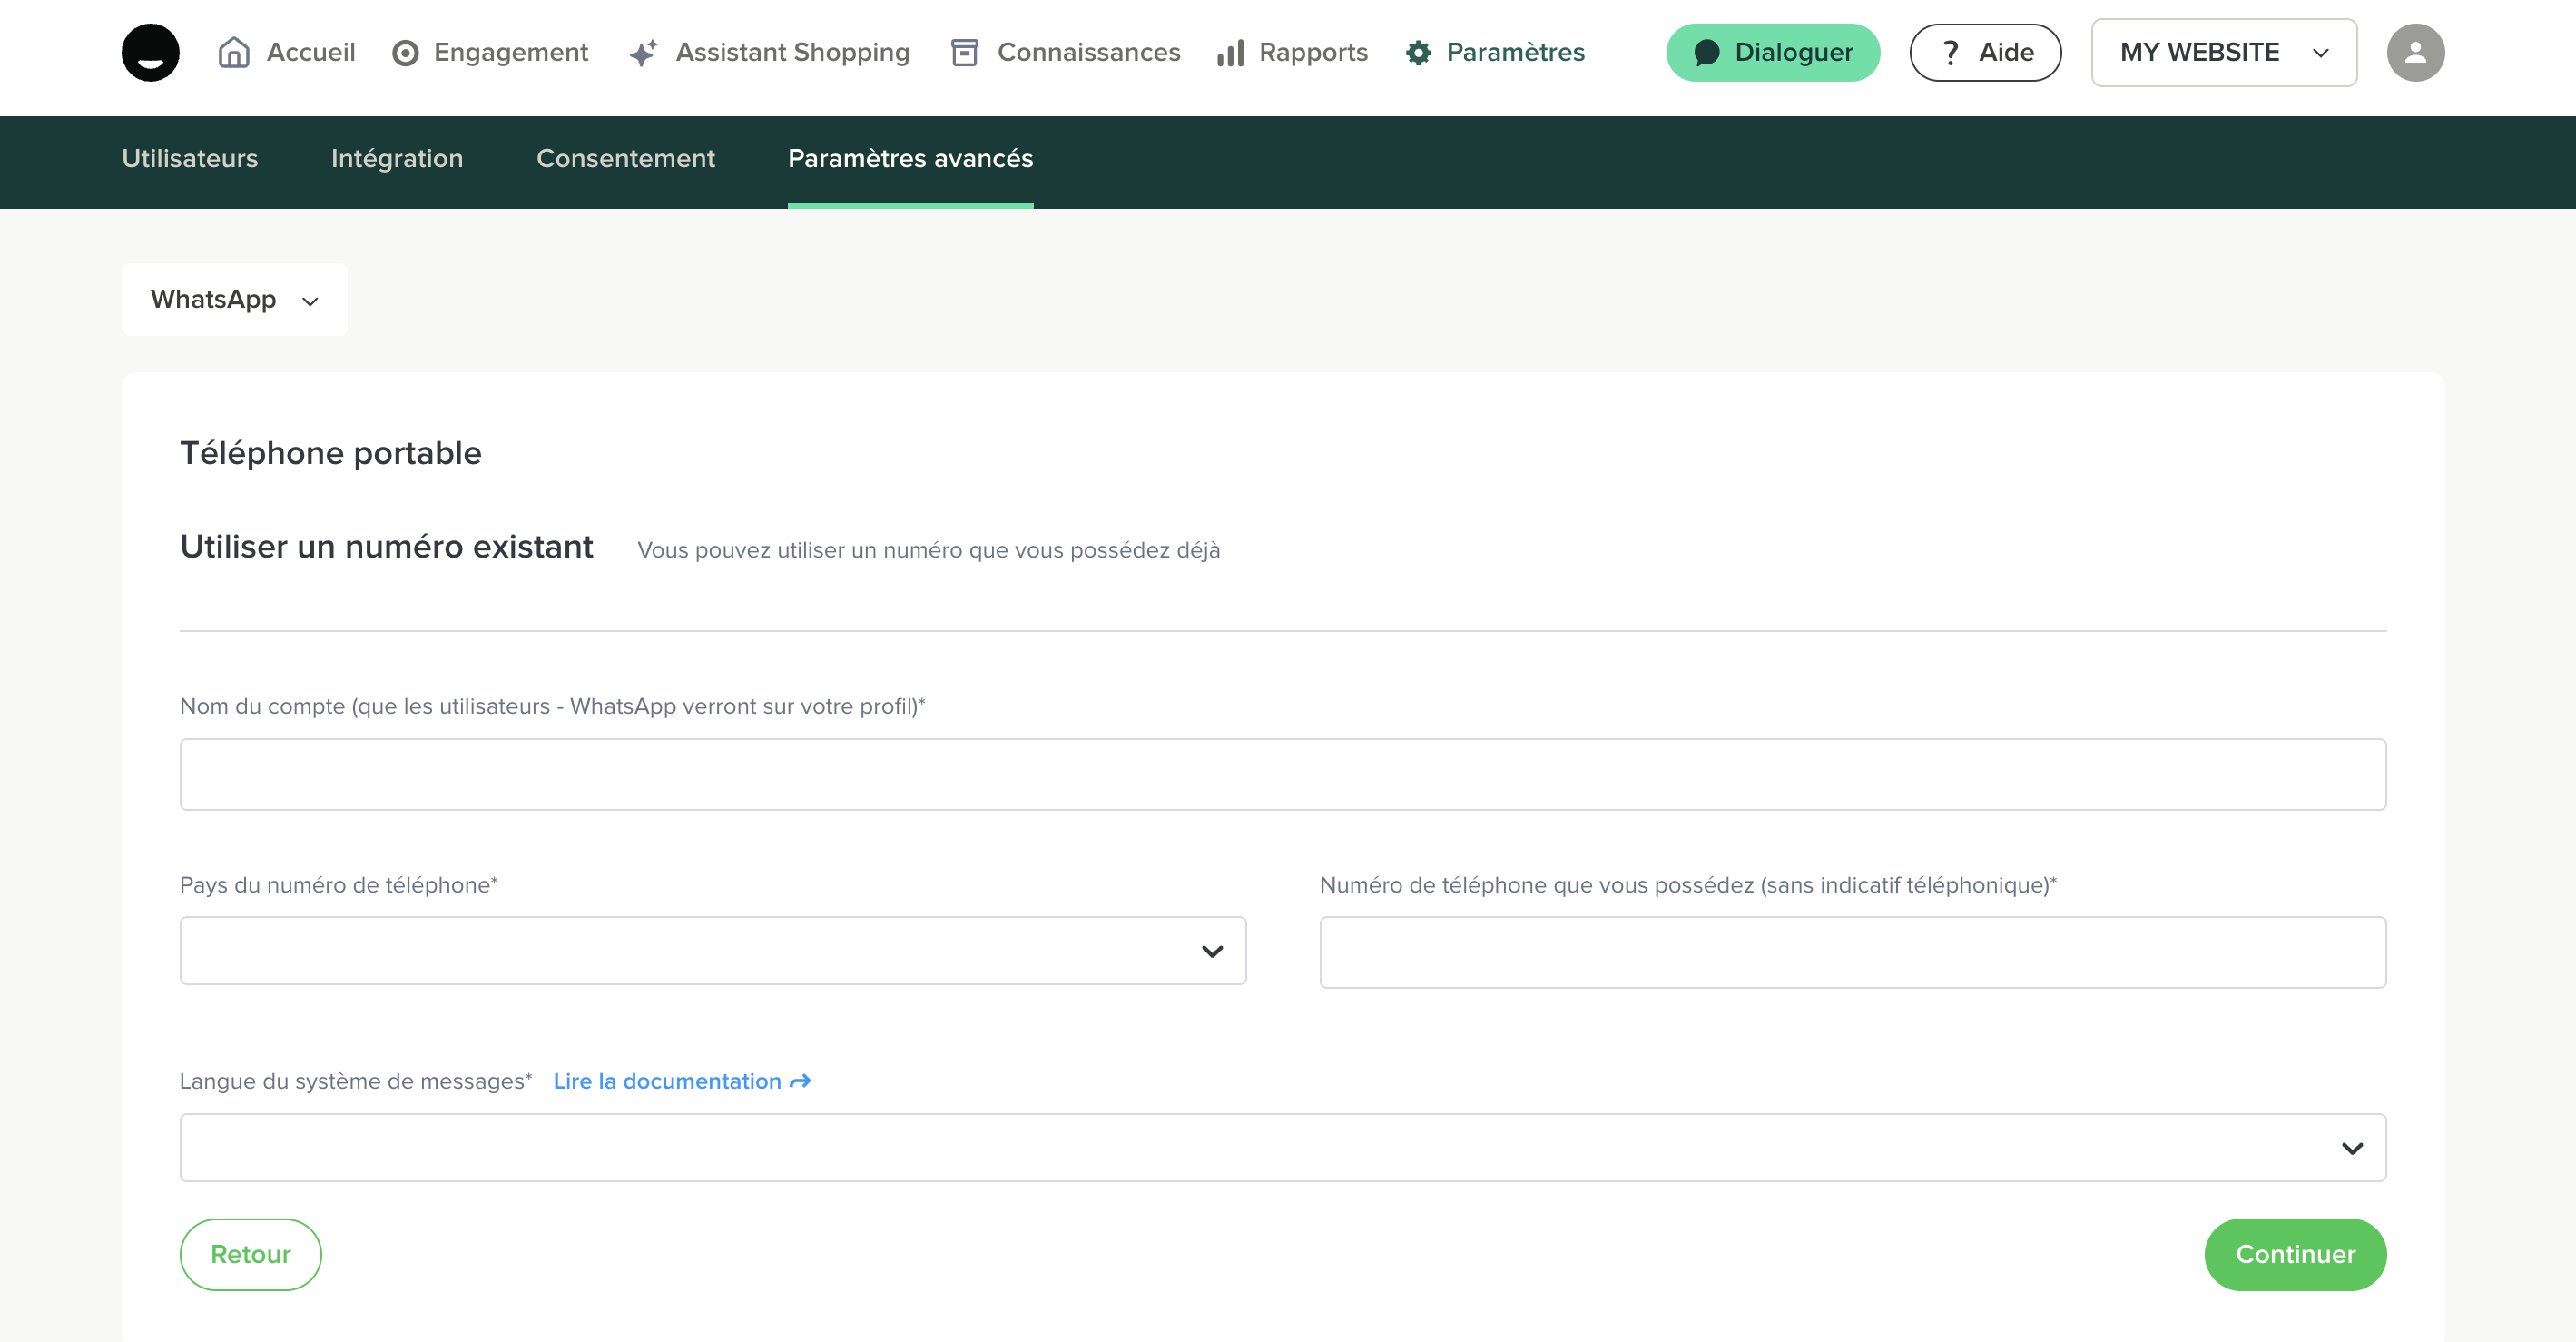Viewport: 2576px width, 1342px height.
Task: Go to the Consentement tab
Action: 625,158
